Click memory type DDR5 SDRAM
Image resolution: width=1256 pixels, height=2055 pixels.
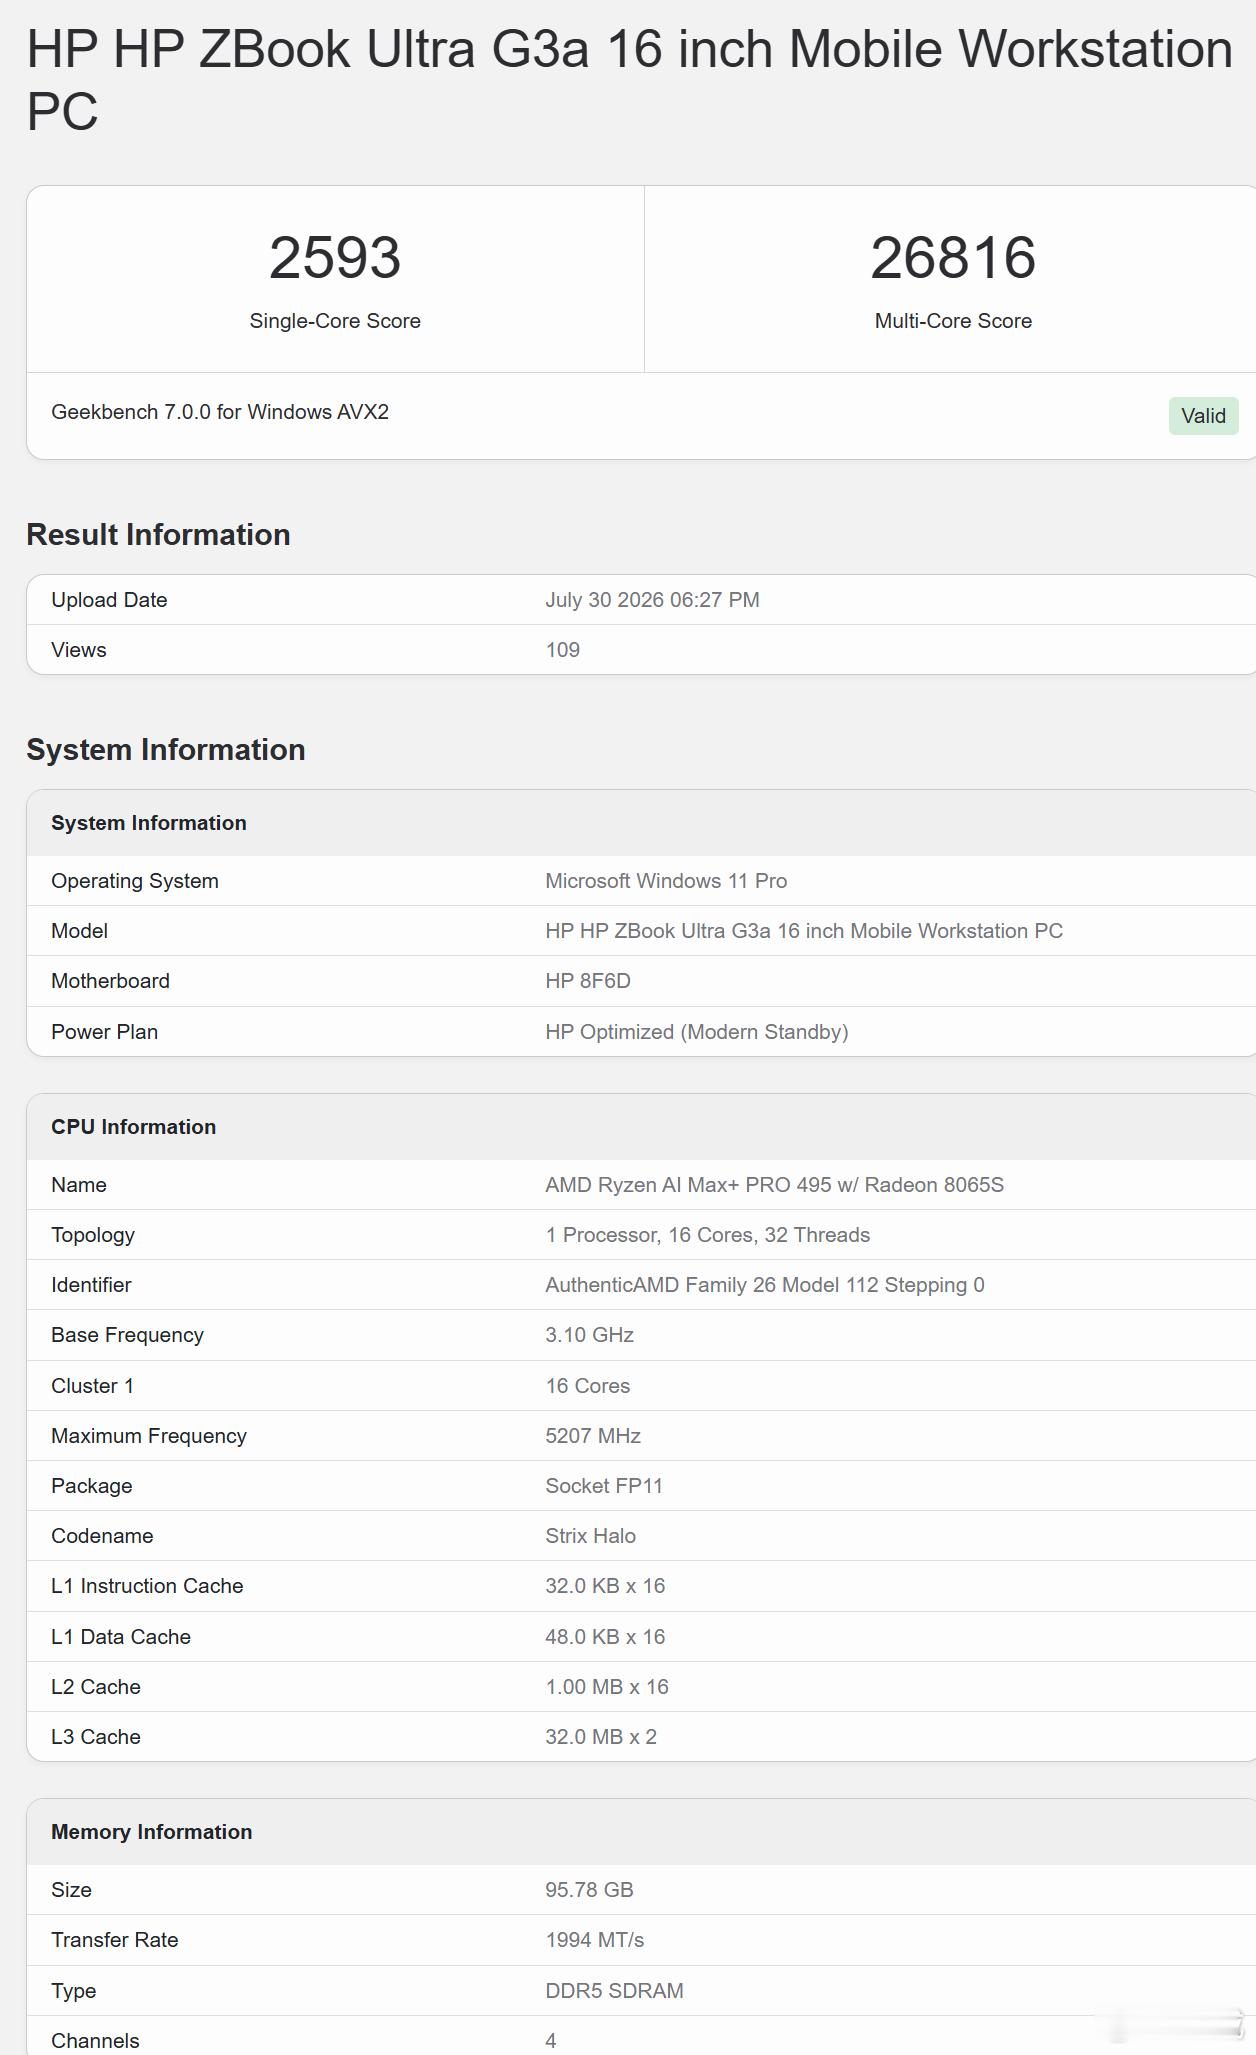coord(614,1991)
